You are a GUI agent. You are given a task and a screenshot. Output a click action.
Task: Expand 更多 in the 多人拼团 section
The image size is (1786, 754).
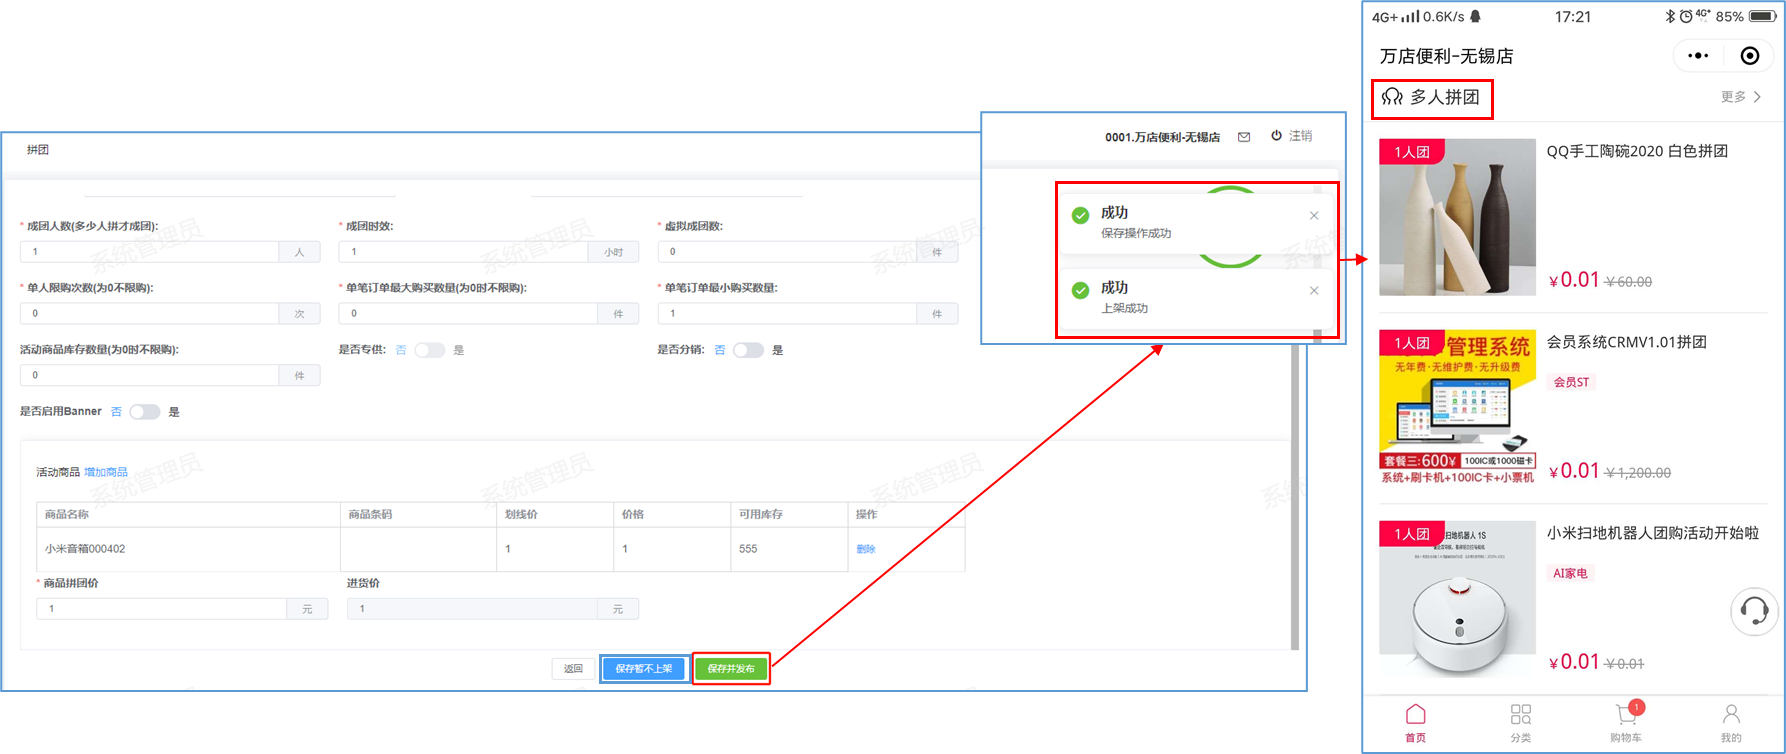pyautogui.click(x=1741, y=97)
